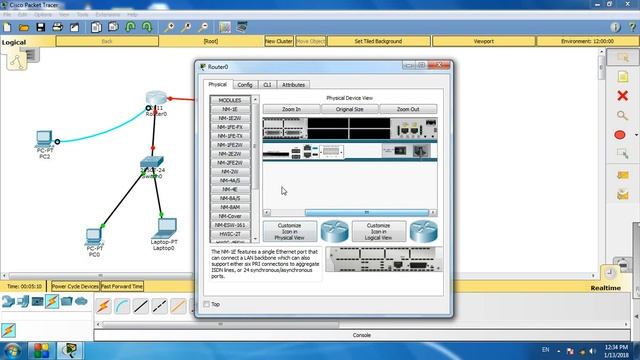Click the Redo green arrow icon
Screen dimensions: 640x360
[147, 27]
